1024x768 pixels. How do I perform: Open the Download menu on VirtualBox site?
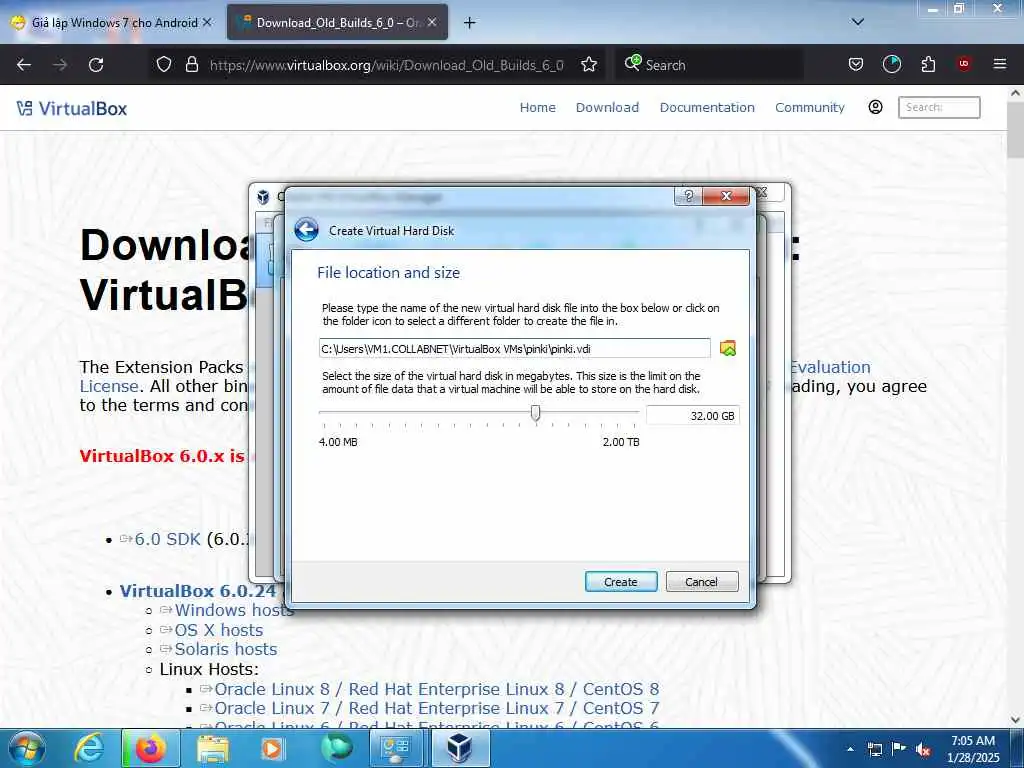[x=607, y=108]
